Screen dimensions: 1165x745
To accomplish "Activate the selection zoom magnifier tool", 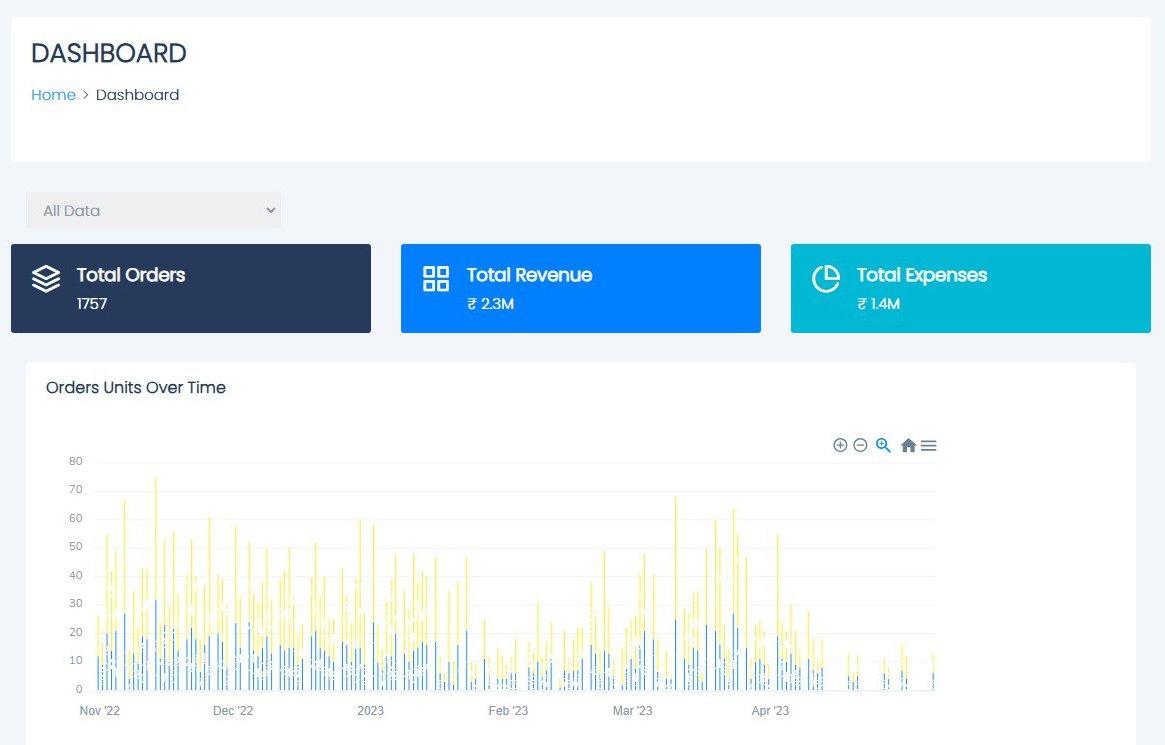I will (883, 445).
